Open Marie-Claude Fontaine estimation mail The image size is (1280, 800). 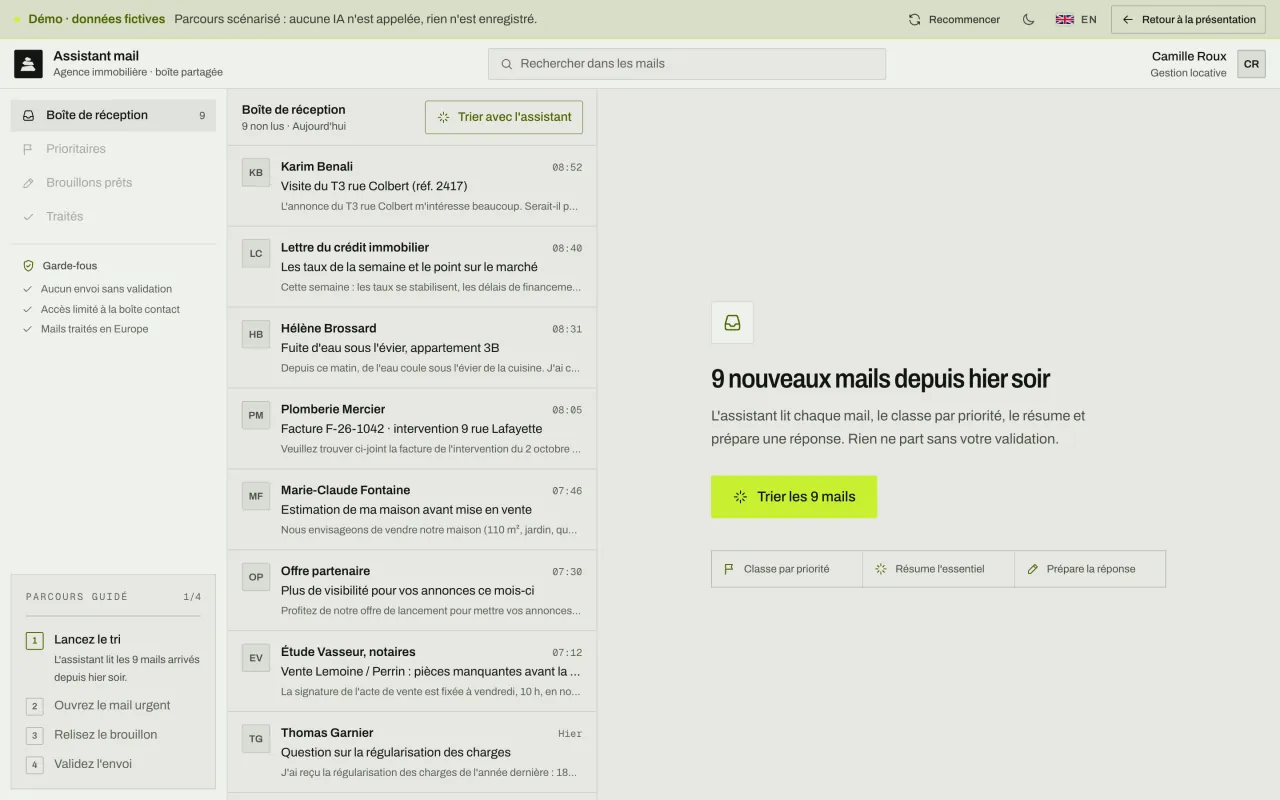coord(412,510)
